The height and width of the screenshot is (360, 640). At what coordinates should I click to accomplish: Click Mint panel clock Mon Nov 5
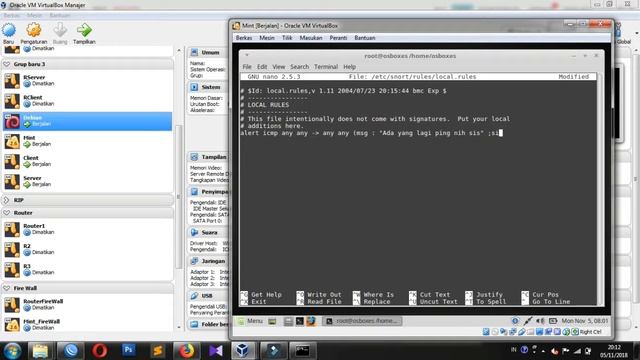click(x=584, y=321)
